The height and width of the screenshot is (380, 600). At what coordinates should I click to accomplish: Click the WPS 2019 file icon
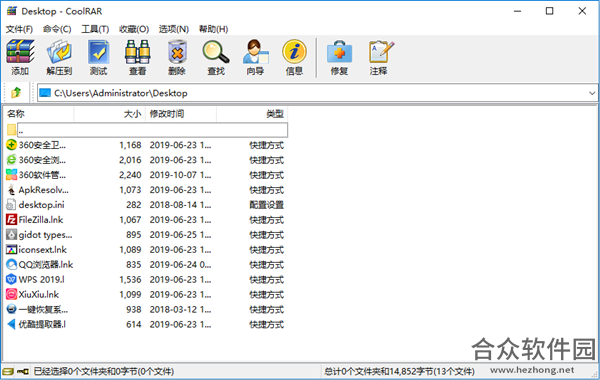(11, 279)
